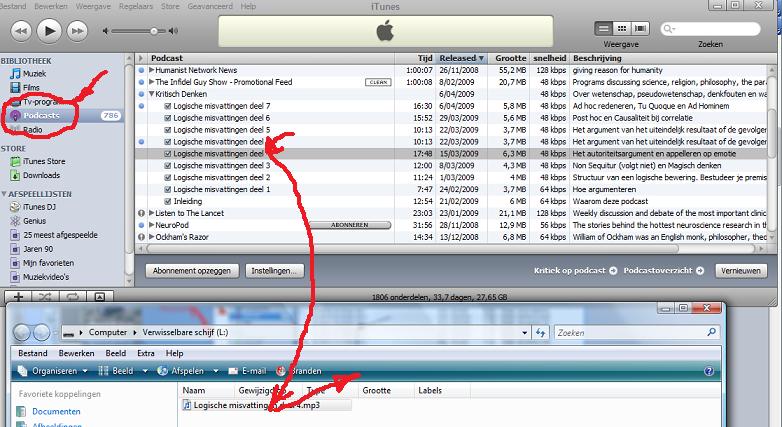Click the Play button in iTunes
The image size is (782, 427).
(x=49, y=31)
